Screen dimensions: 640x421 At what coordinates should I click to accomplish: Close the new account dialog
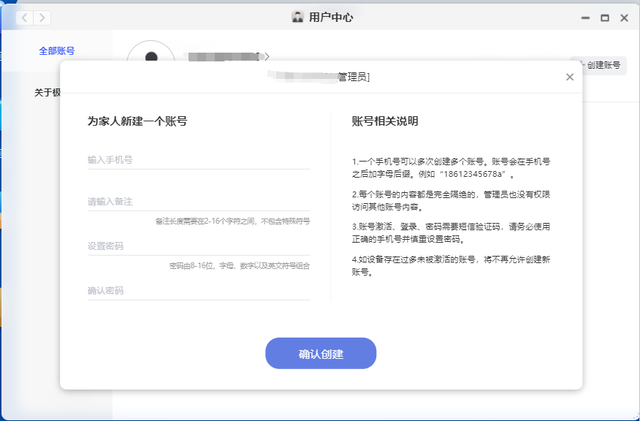tap(570, 77)
